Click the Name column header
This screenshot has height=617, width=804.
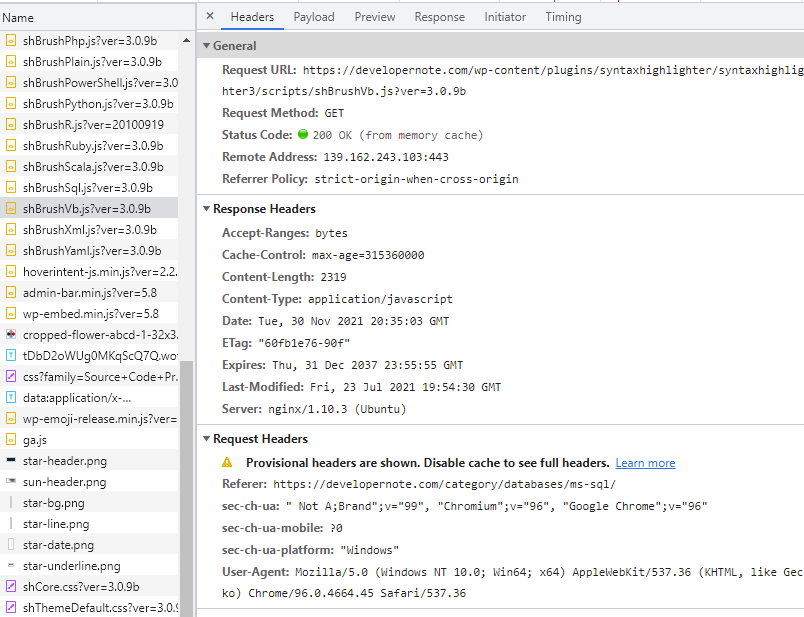pos(97,17)
